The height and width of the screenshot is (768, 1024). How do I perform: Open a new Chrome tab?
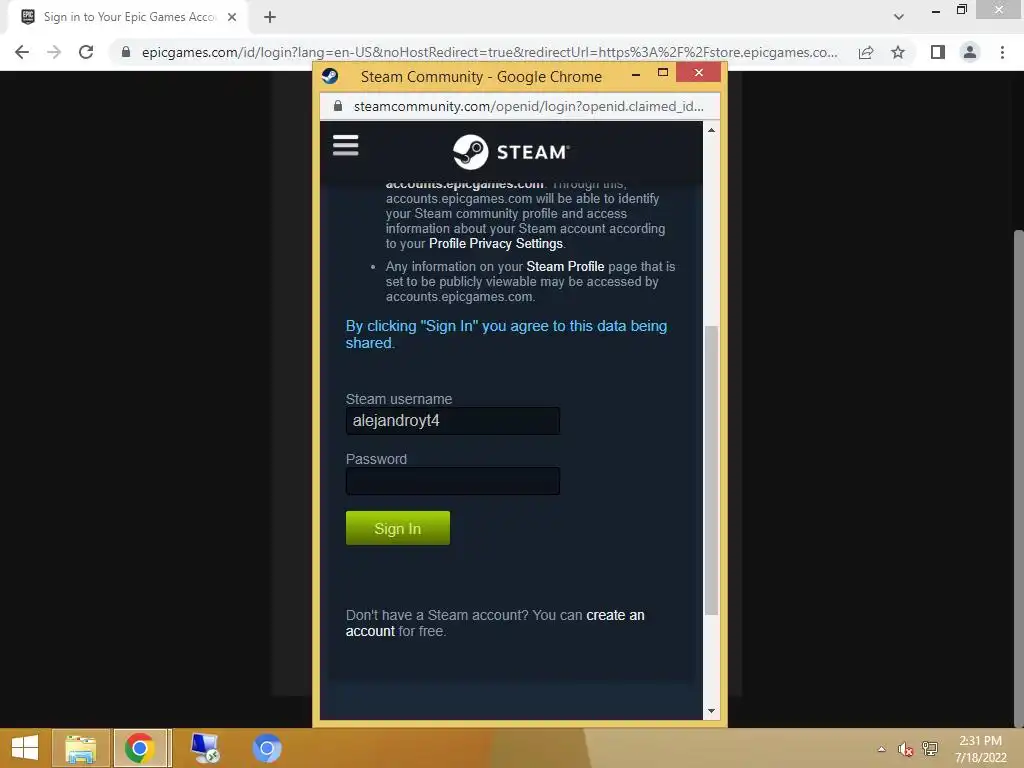point(270,17)
